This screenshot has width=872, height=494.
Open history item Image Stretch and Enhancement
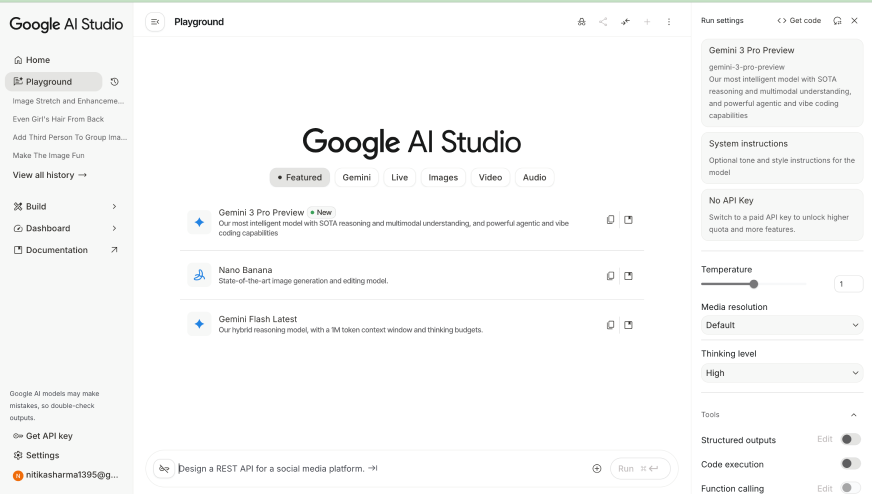68,101
